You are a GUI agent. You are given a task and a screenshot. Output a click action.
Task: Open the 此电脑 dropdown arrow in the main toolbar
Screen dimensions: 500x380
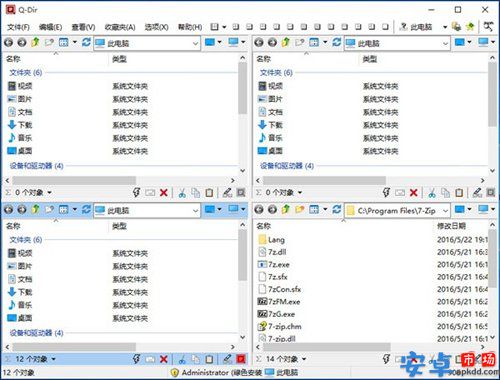pyautogui.click(x=445, y=27)
